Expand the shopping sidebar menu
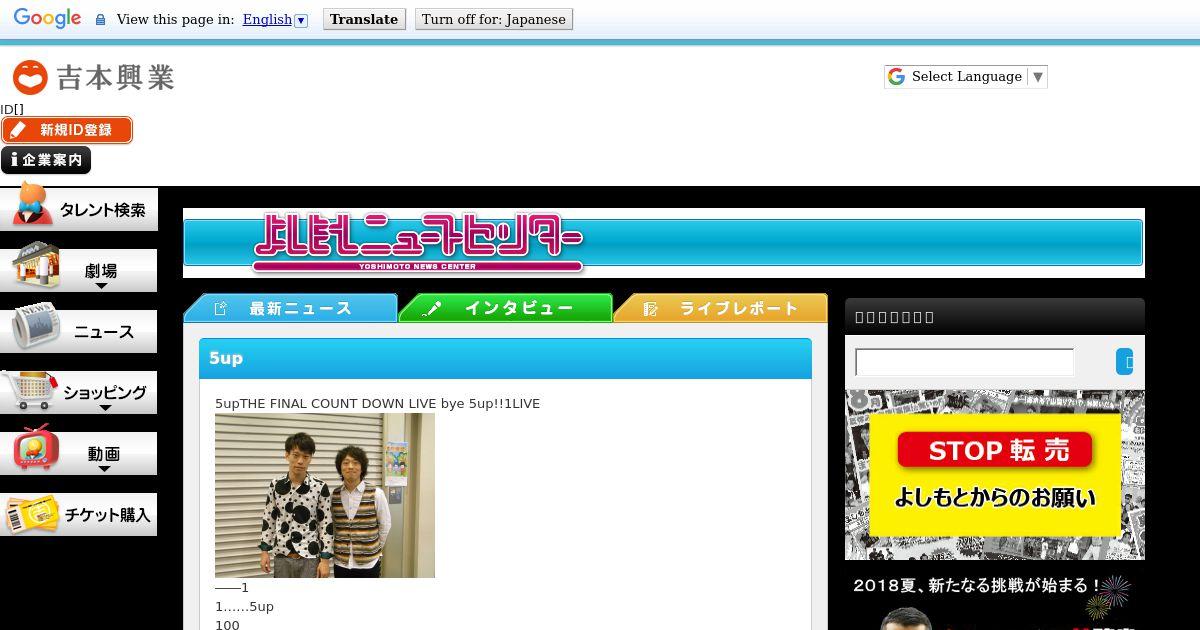The image size is (1200, 630). (79, 392)
